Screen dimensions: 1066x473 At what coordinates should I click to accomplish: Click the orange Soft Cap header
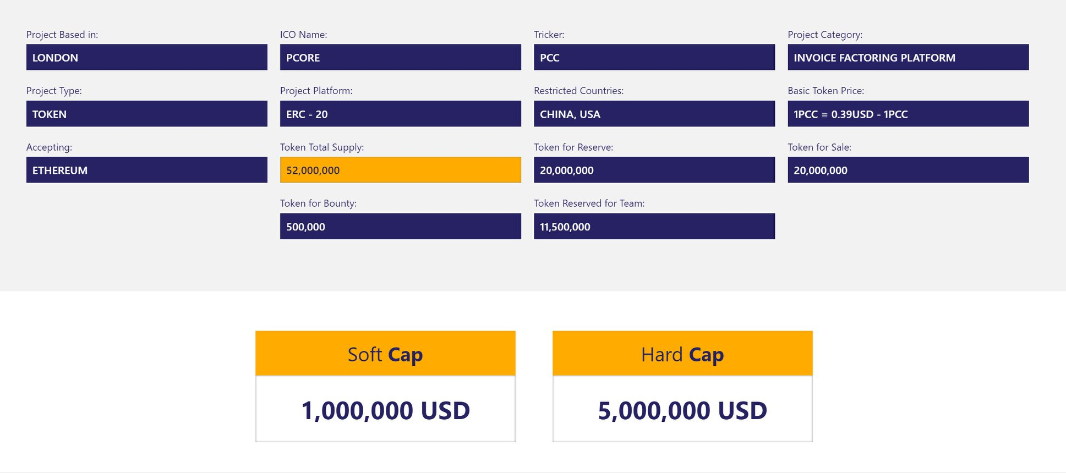385,354
